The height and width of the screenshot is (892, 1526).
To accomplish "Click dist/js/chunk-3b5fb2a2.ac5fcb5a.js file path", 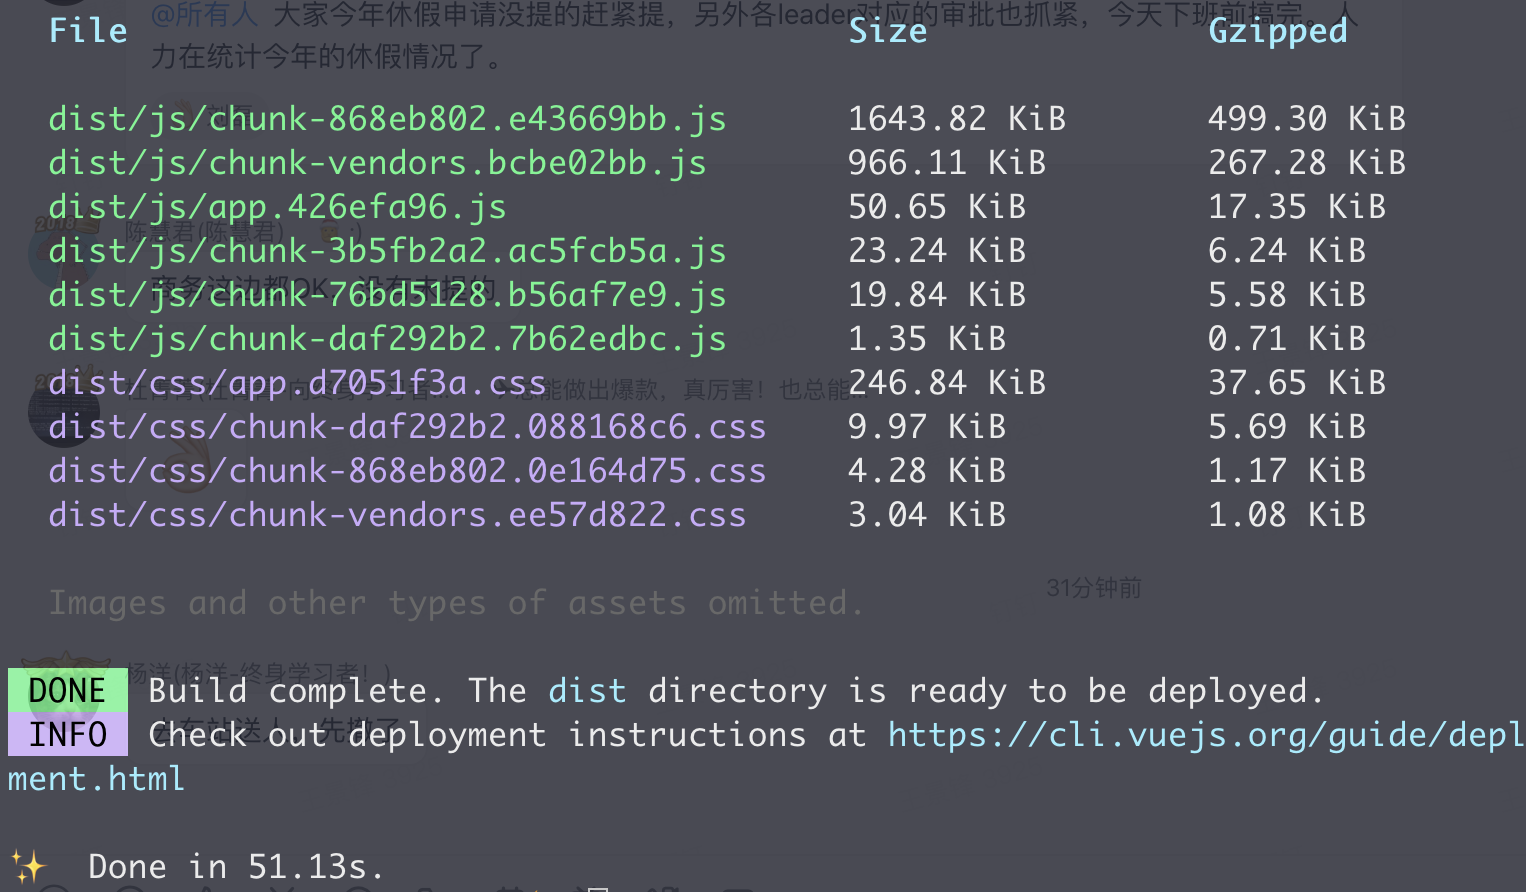I will tap(387, 251).
